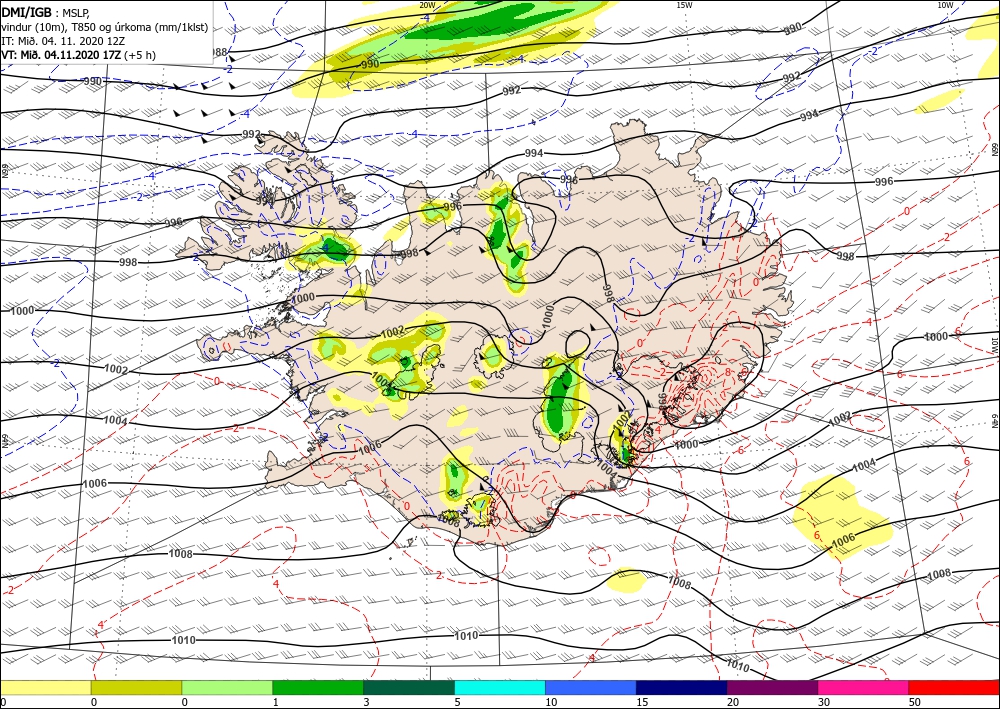
Task: Click the "VT: Mið. 04.11.2020 17Z (+5 h)" line
Action: [78, 55]
